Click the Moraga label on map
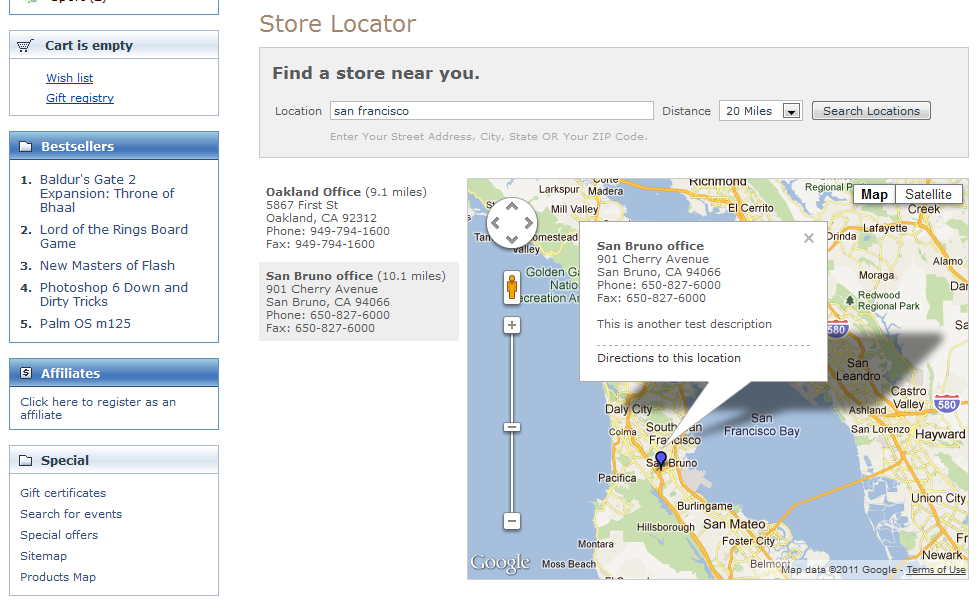The width and height of the screenshot is (979, 608). (x=876, y=275)
